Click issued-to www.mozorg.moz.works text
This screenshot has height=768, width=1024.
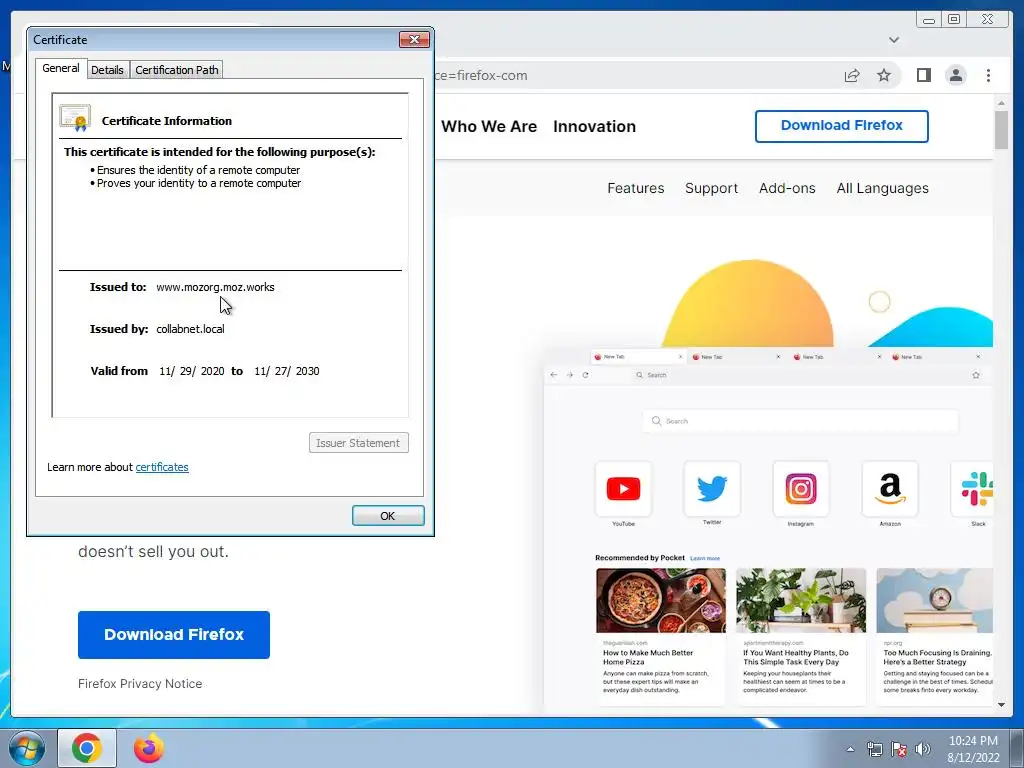[x=215, y=287]
